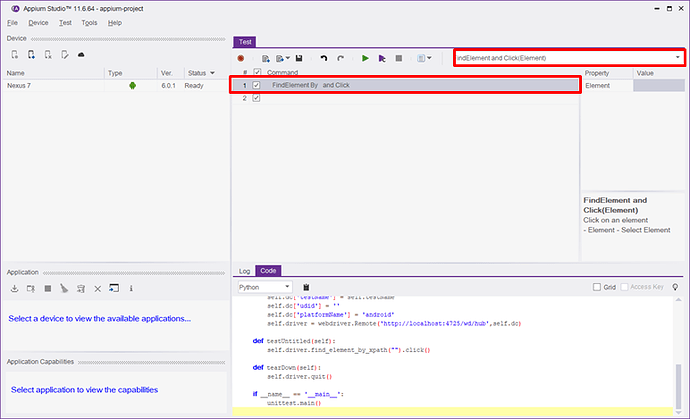This screenshot has height=419, width=690.
Task: Open the FindElement and Click command dropdown
Action: tap(678, 58)
